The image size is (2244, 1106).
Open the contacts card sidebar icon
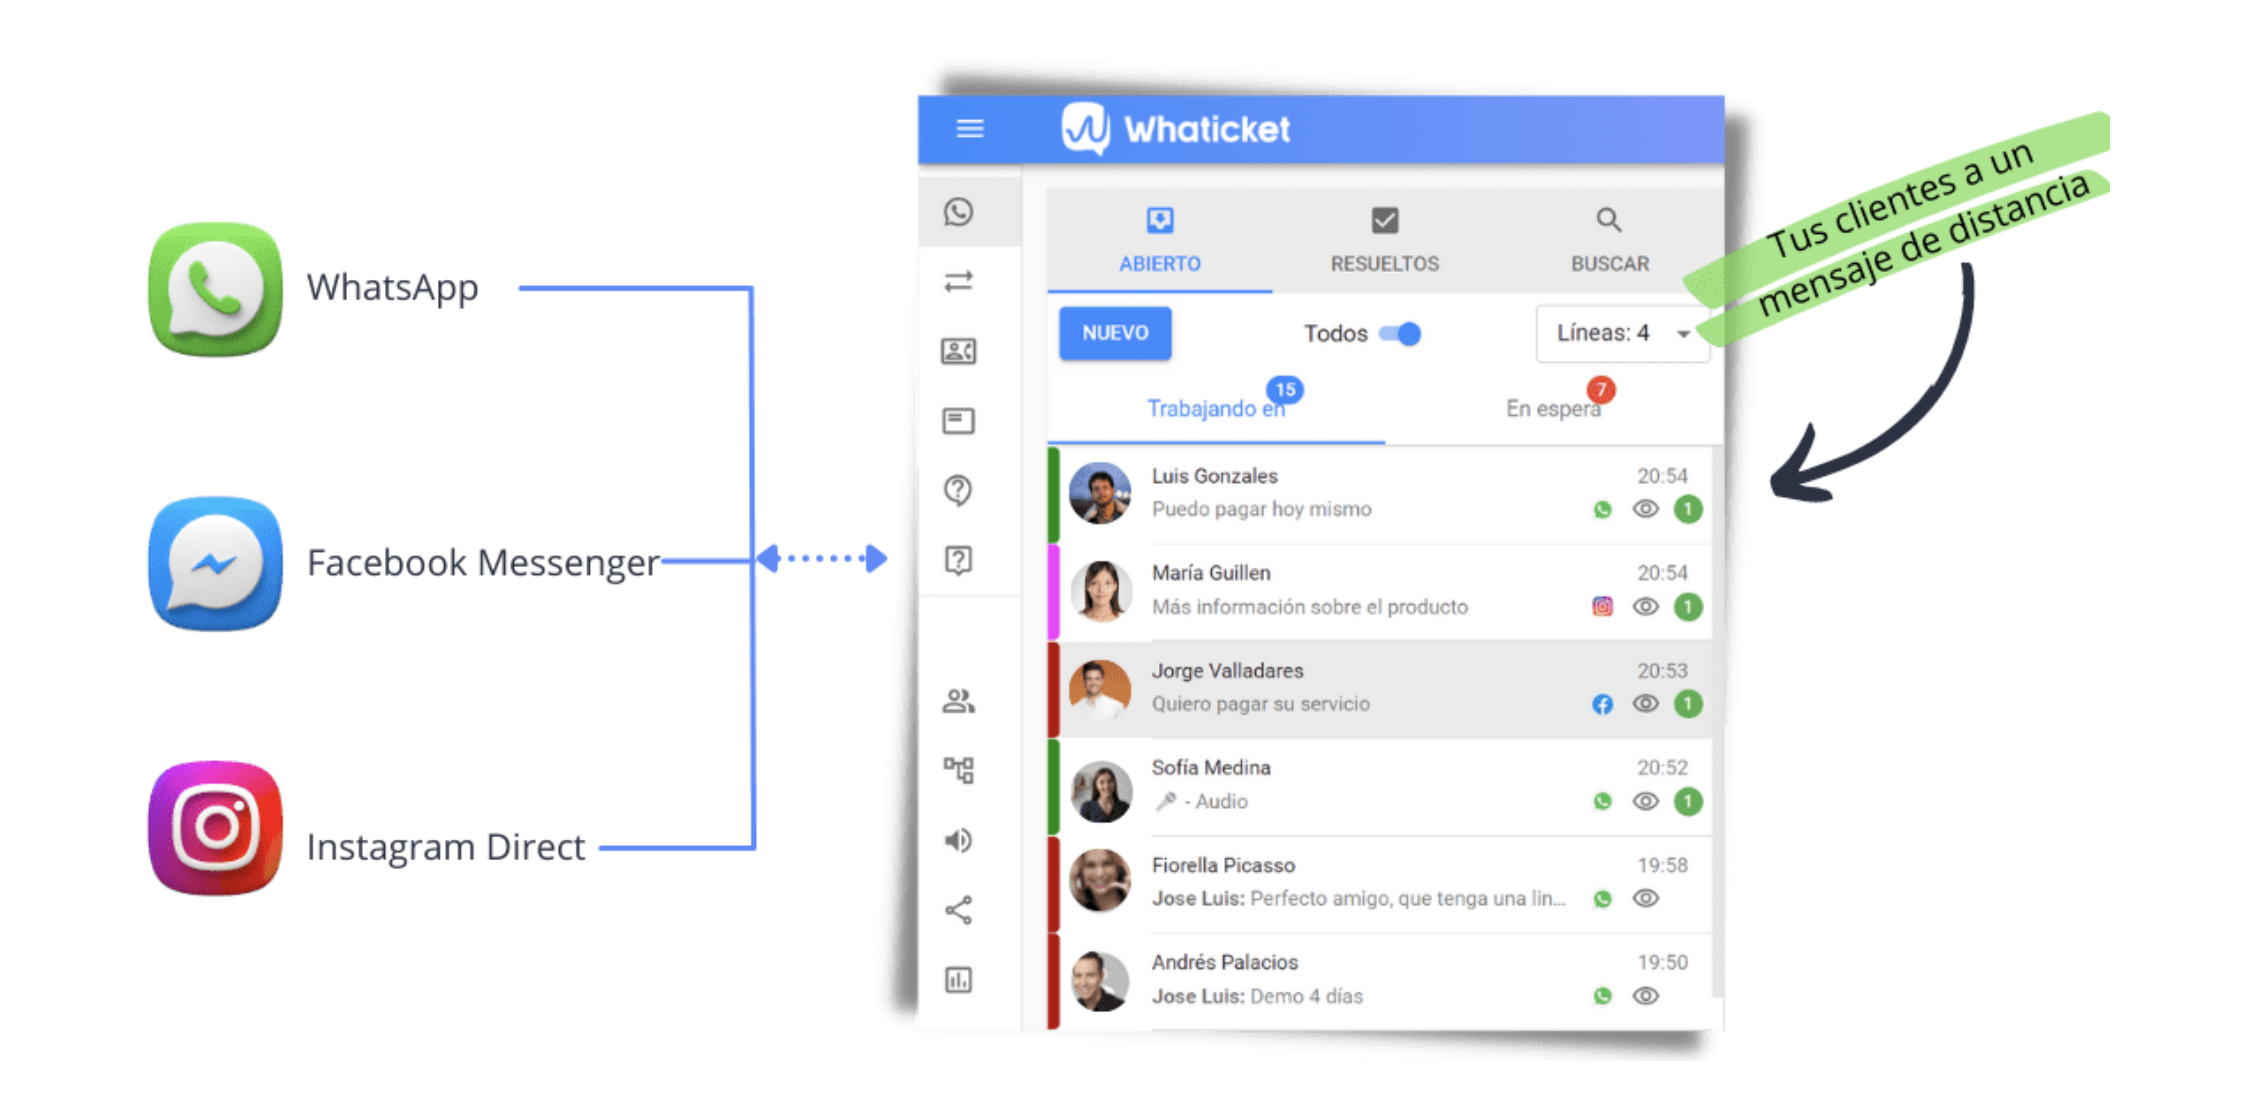pos(958,351)
